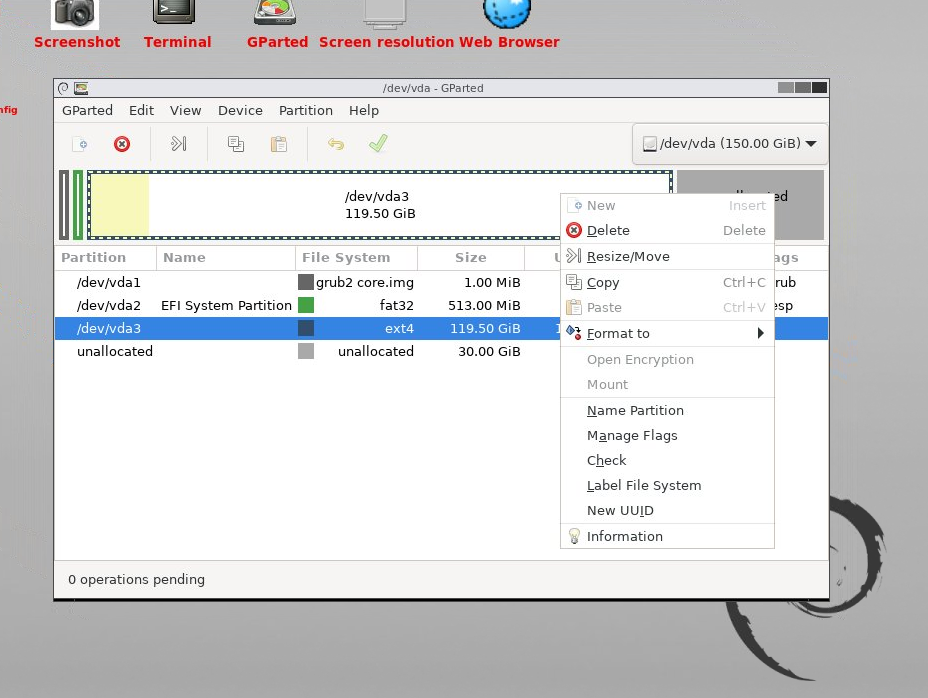Open the Partition menu in menu bar
Image resolution: width=928 pixels, height=698 pixels.
tap(305, 111)
